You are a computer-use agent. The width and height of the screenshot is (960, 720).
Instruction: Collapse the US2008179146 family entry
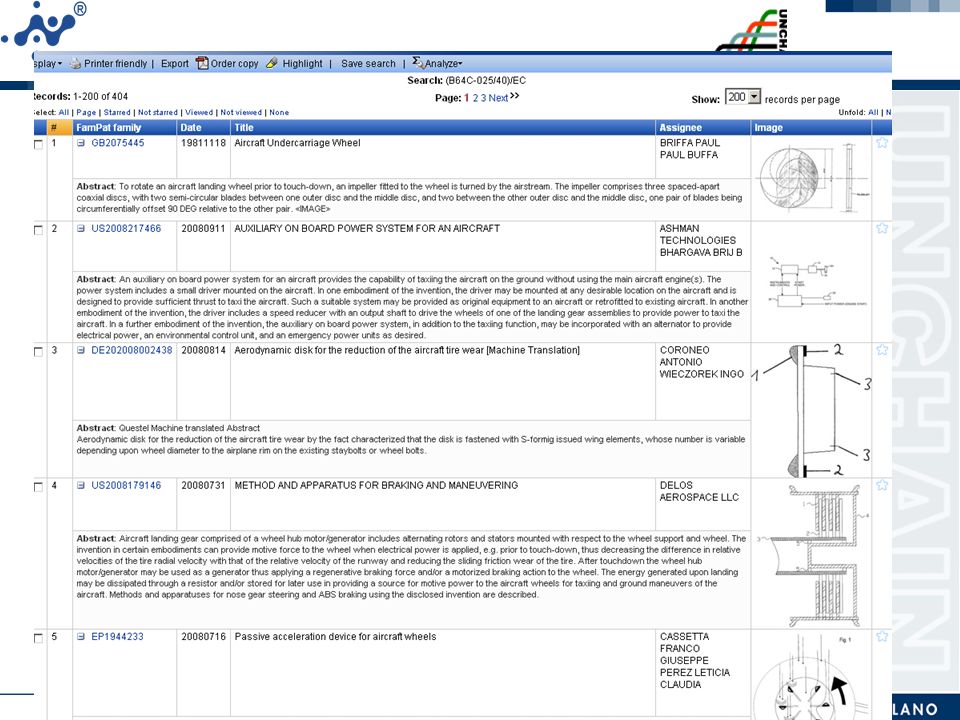coord(81,486)
